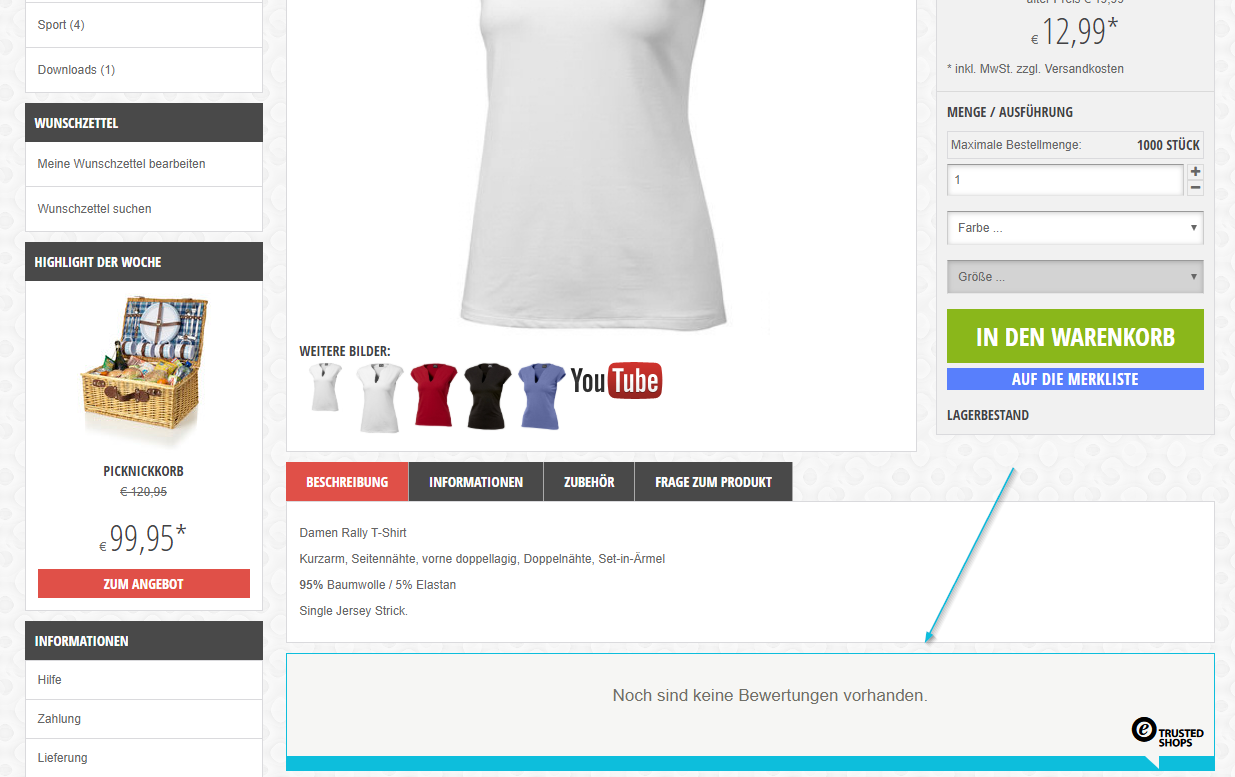The image size is (1235, 777).
Task: Click the 'Highlight der Woche' header
Action: click(144, 262)
